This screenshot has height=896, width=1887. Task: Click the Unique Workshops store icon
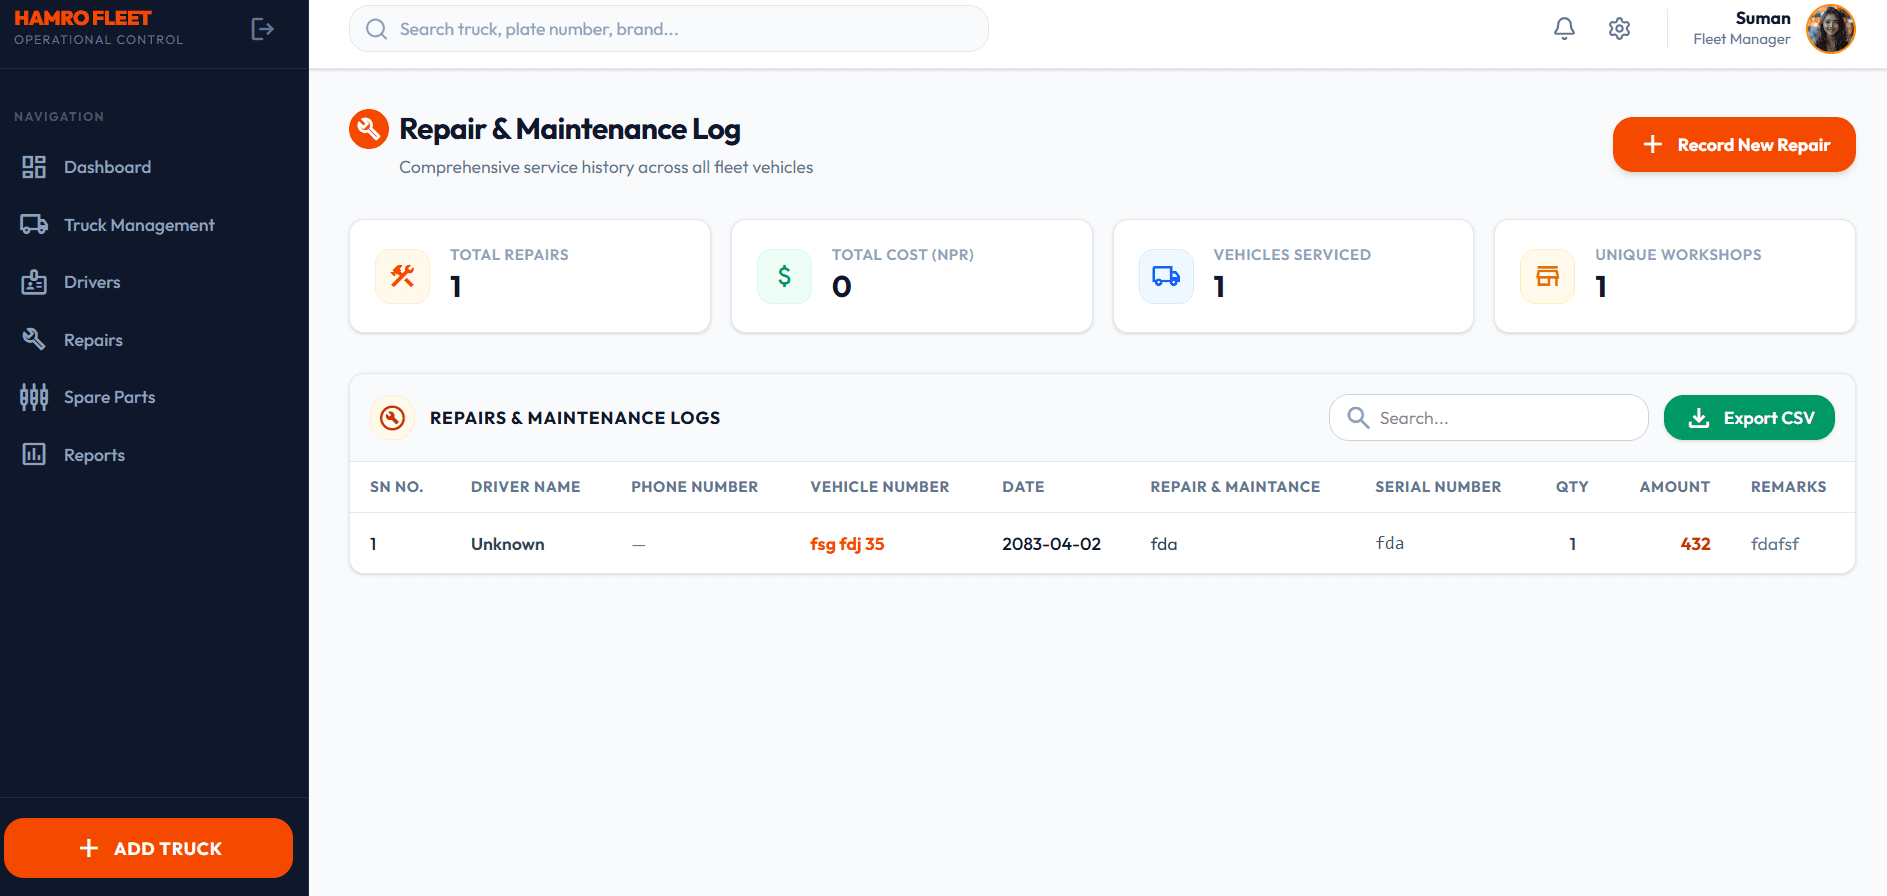(x=1547, y=276)
